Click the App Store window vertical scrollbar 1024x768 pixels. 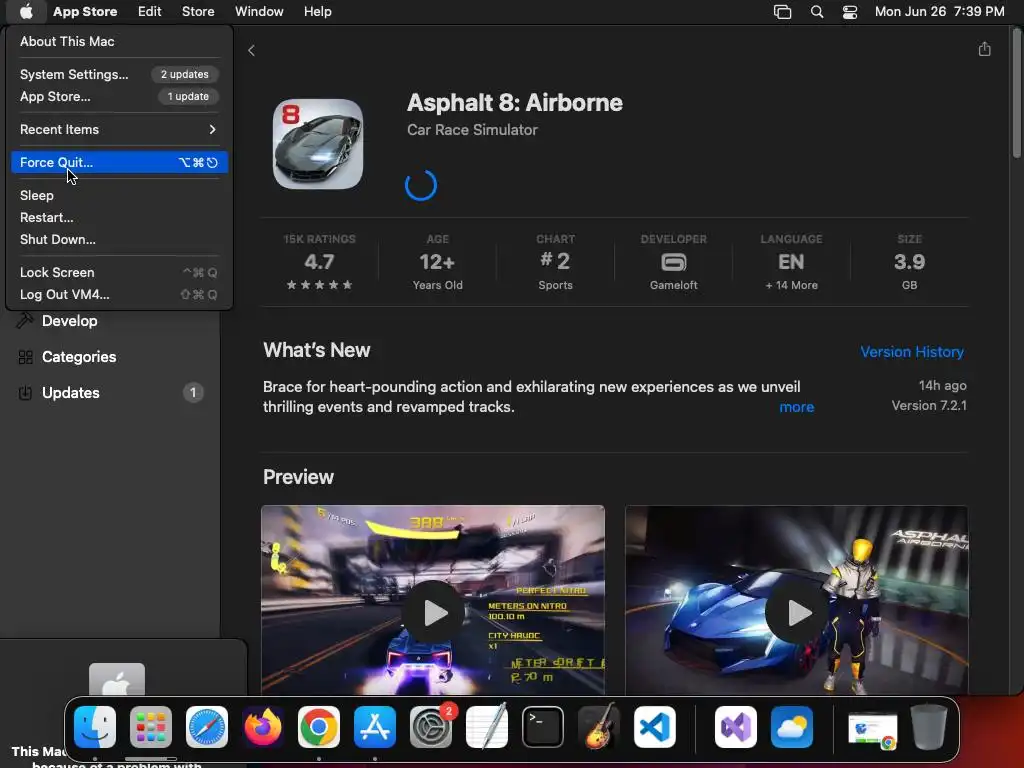[1017, 93]
